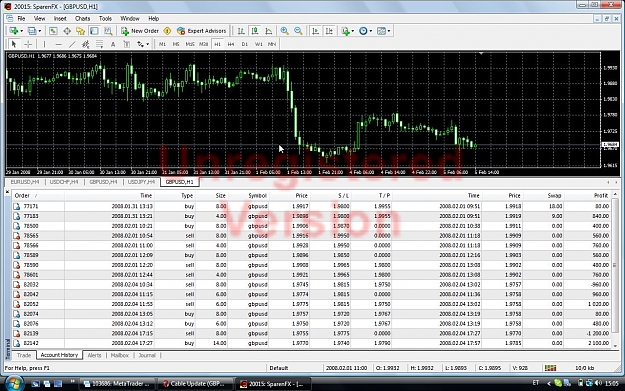This screenshot has height=391, width=625.
Task: Select order 82142 row in Account History
Action: click(311, 343)
